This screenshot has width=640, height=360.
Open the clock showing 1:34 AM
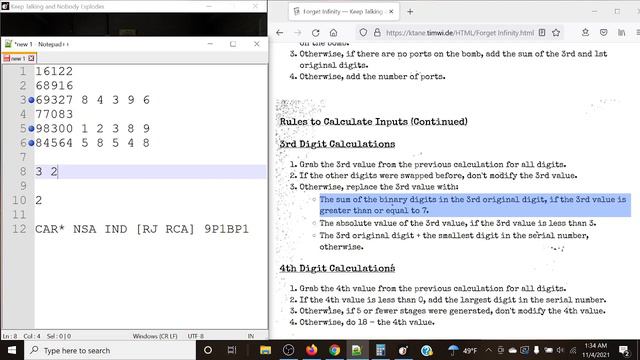595,350
